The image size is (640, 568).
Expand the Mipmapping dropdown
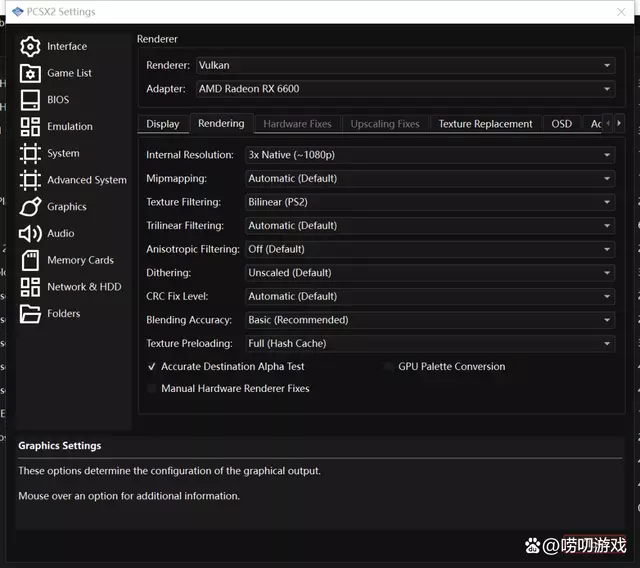(430, 179)
